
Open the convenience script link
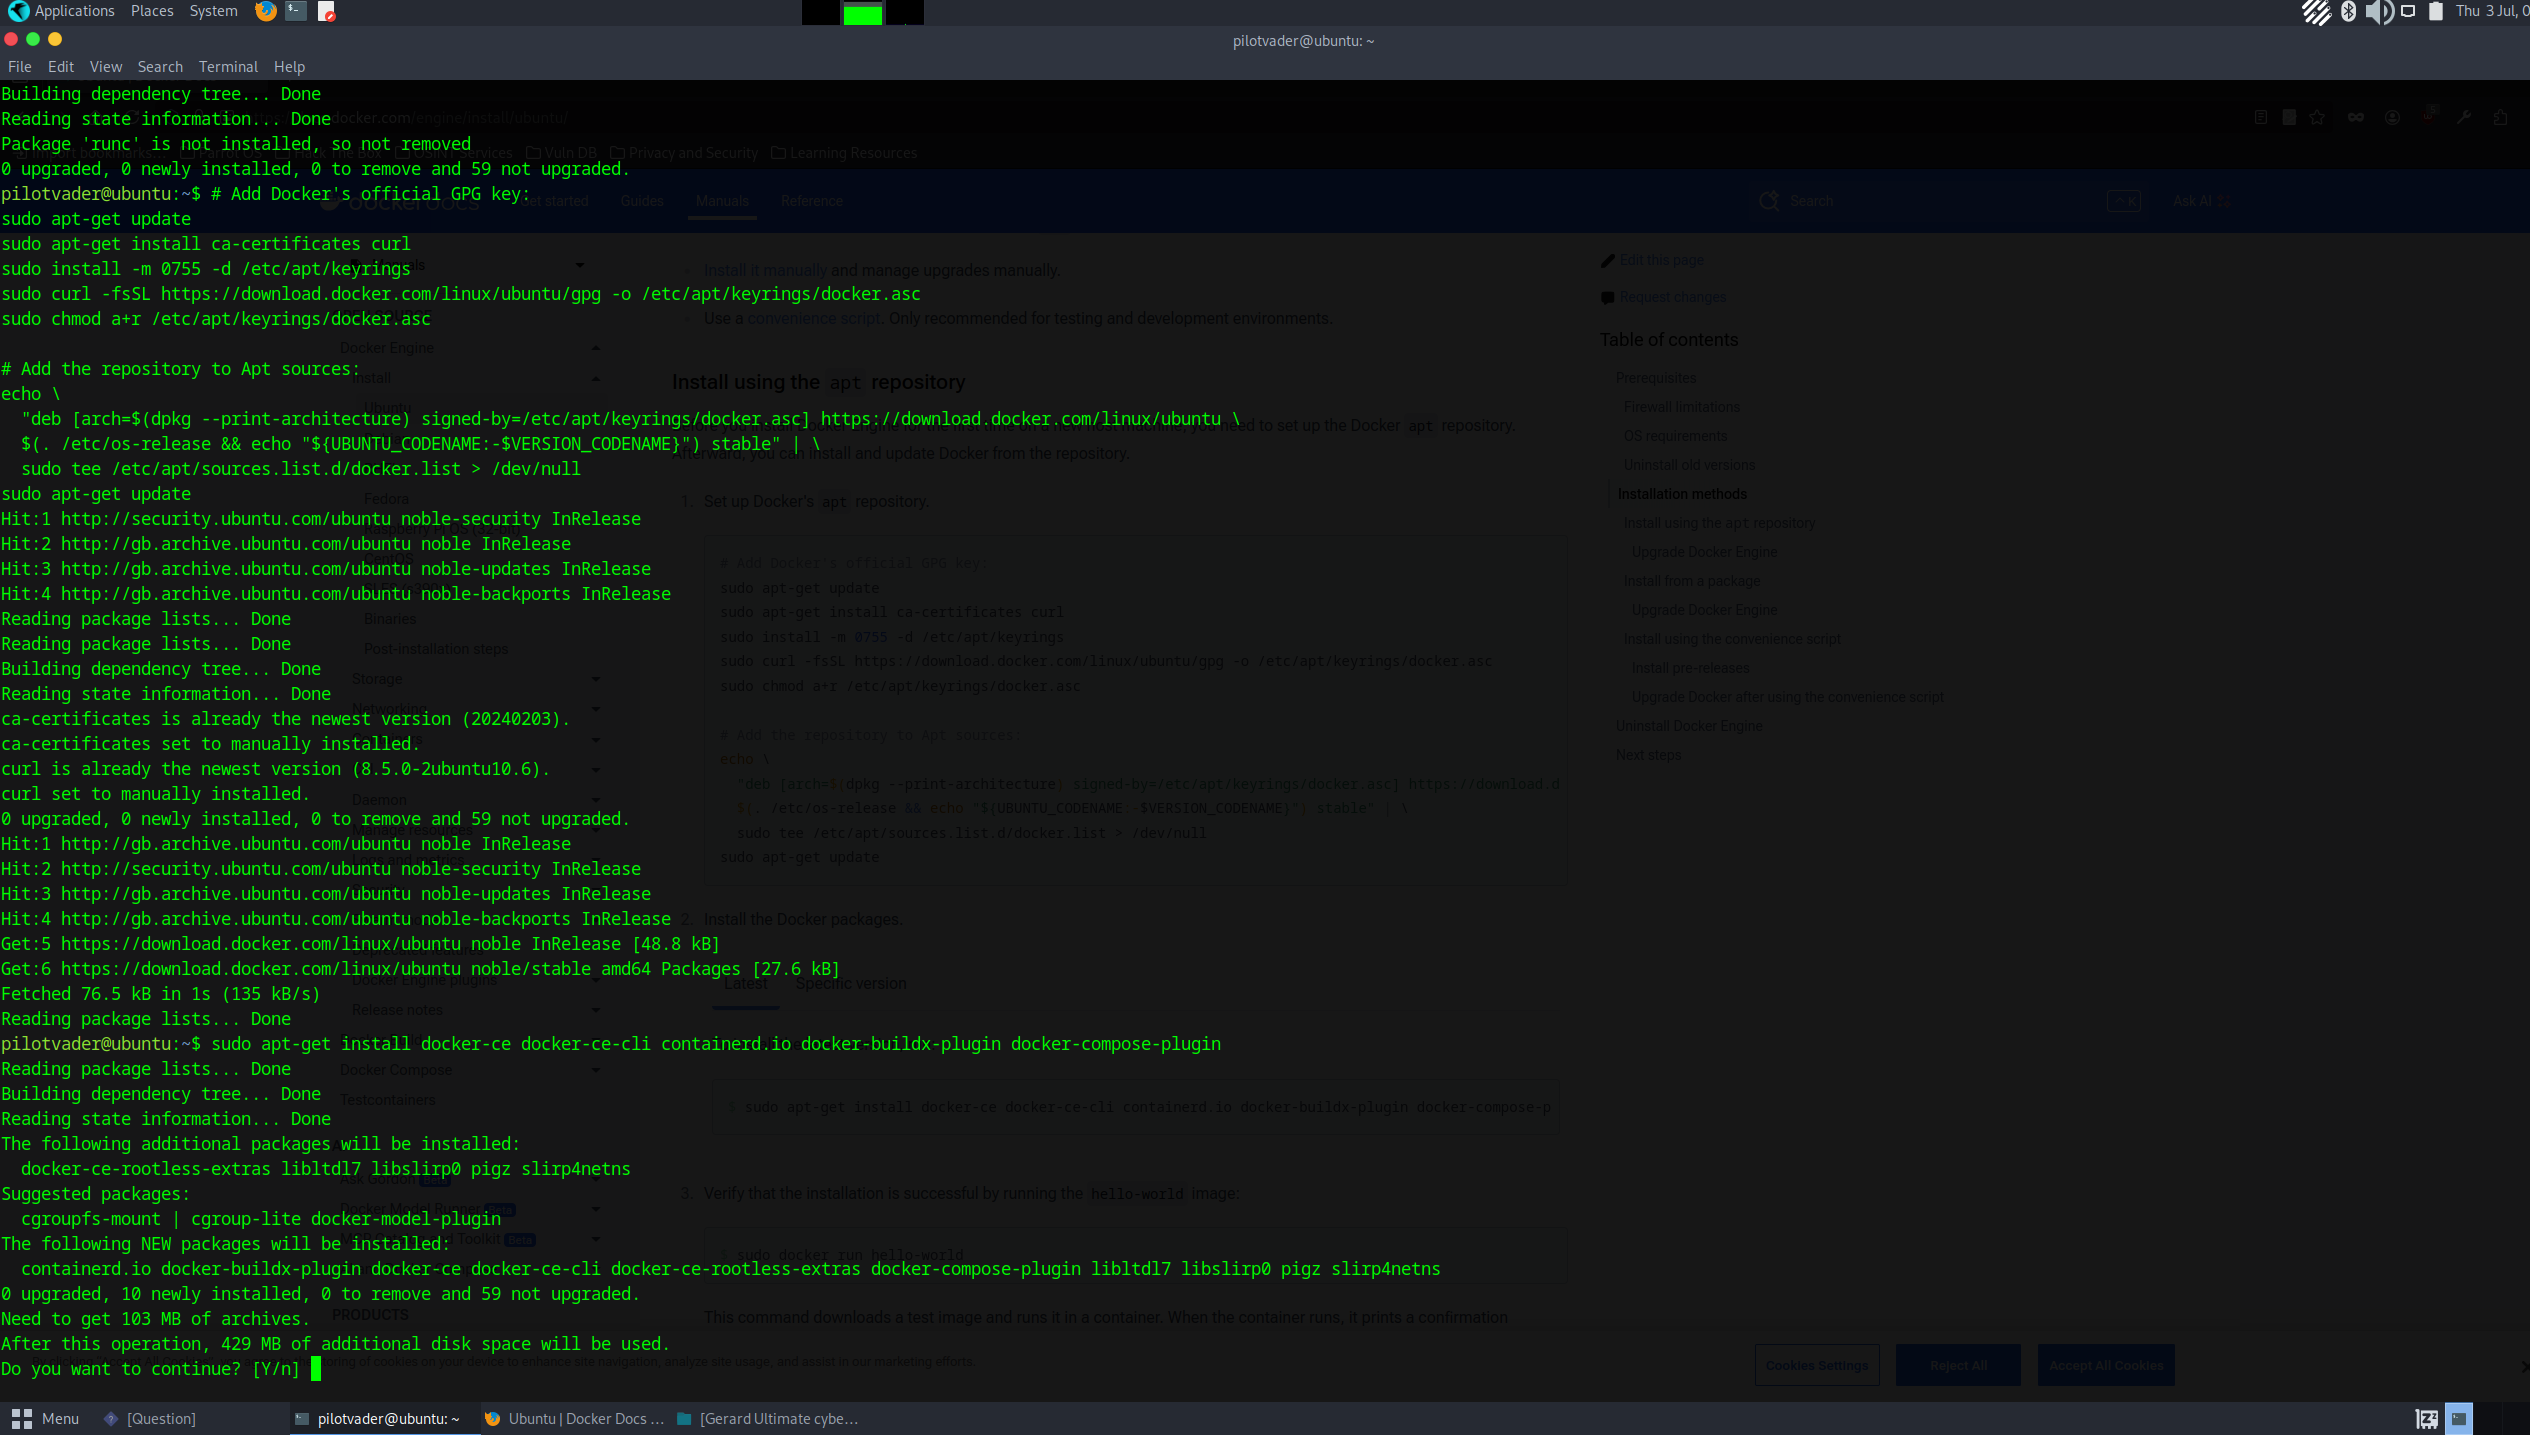[x=812, y=318]
